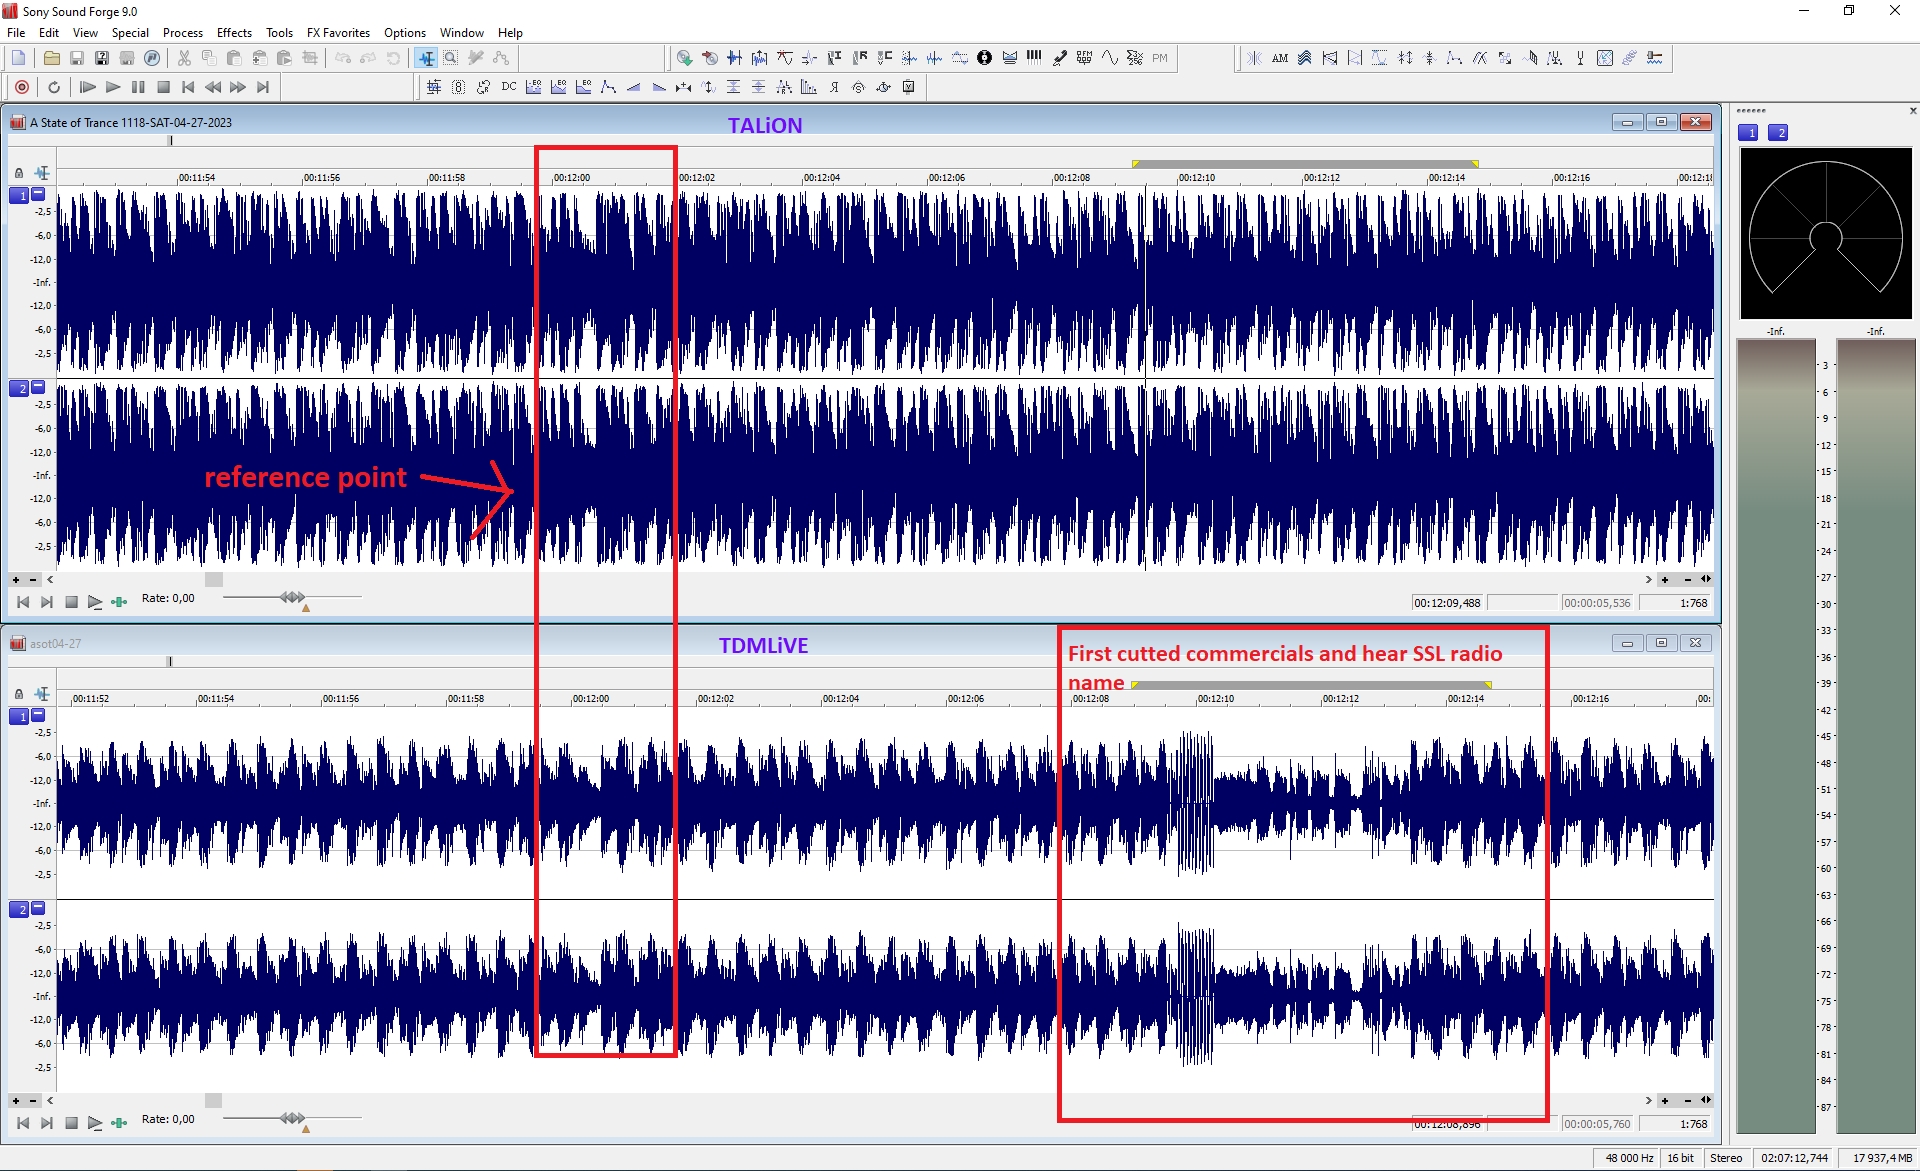1920x1171 pixels.
Task: Toggle channel 2 button in meters panel
Action: click(1778, 133)
